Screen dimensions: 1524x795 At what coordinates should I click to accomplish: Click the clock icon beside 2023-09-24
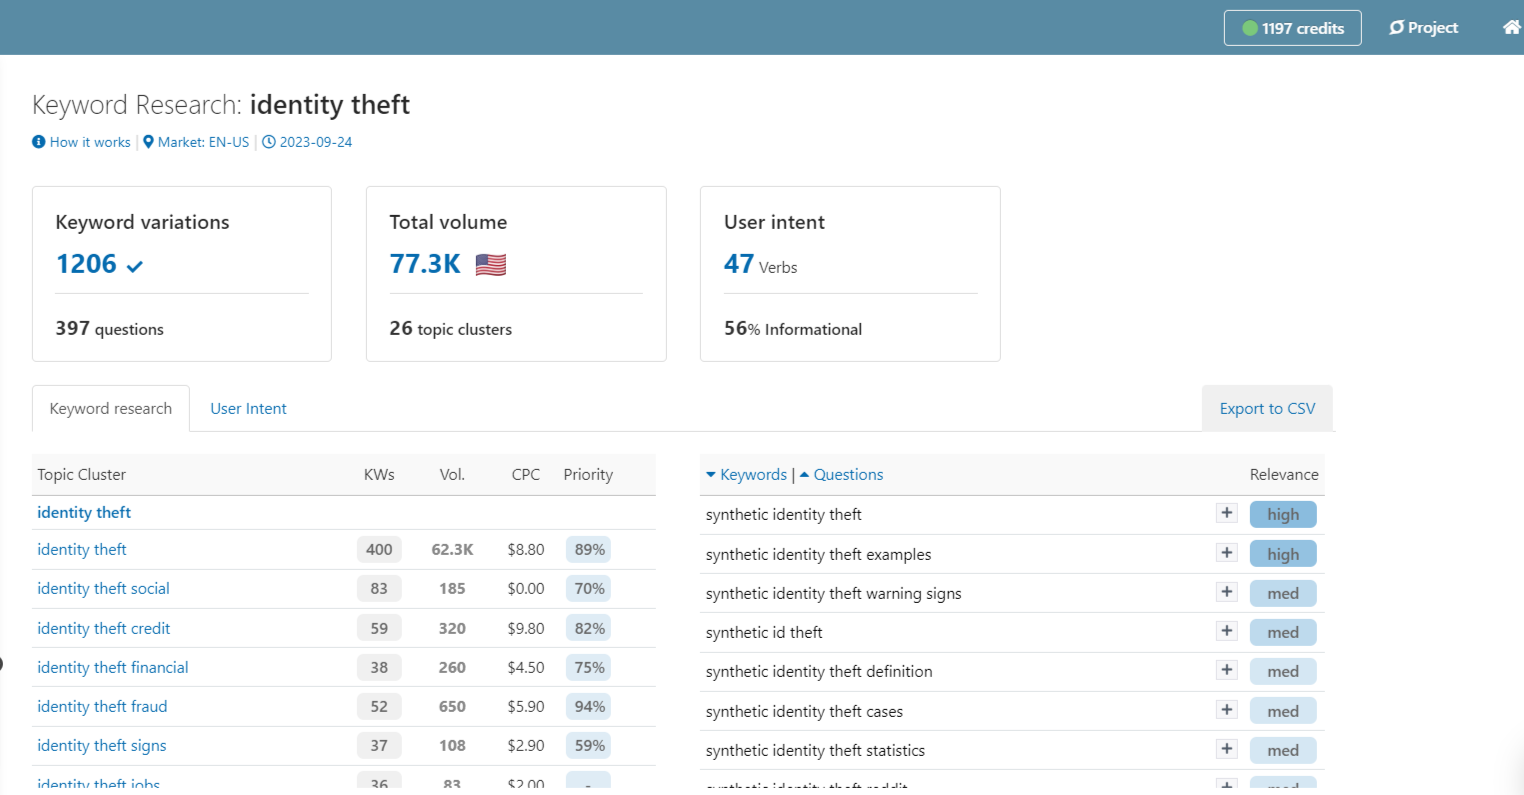pos(268,142)
